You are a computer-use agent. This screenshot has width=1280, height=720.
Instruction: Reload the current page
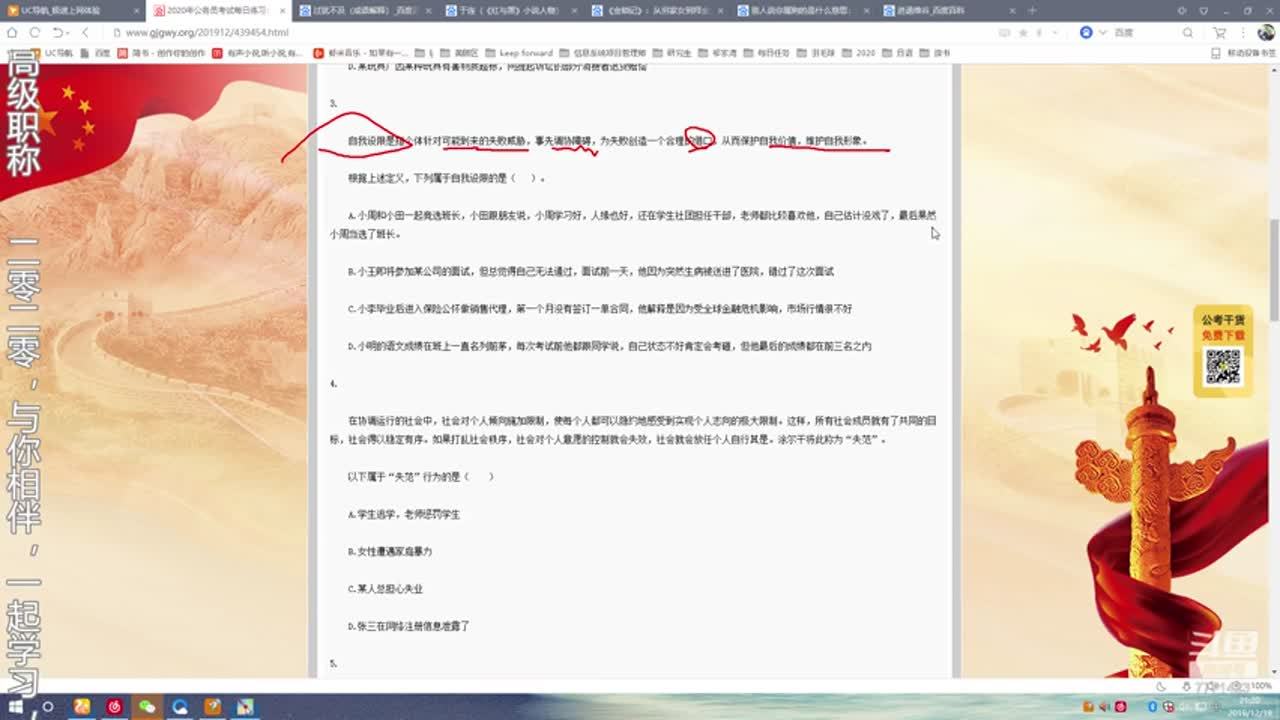click(x=35, y=32)
